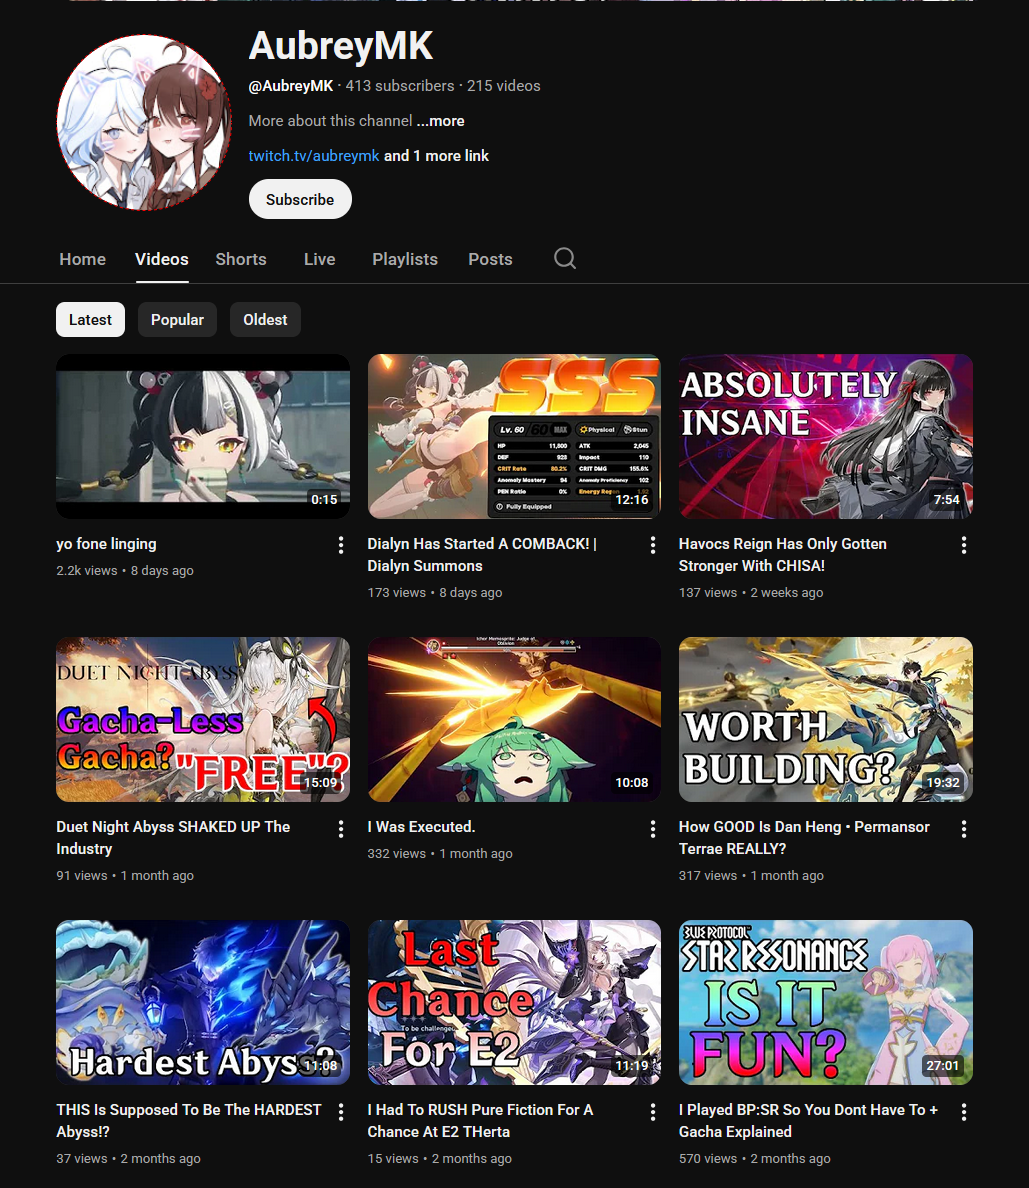
Task: Click the '215 videos' count text
Action: click(x=504, y=86)
